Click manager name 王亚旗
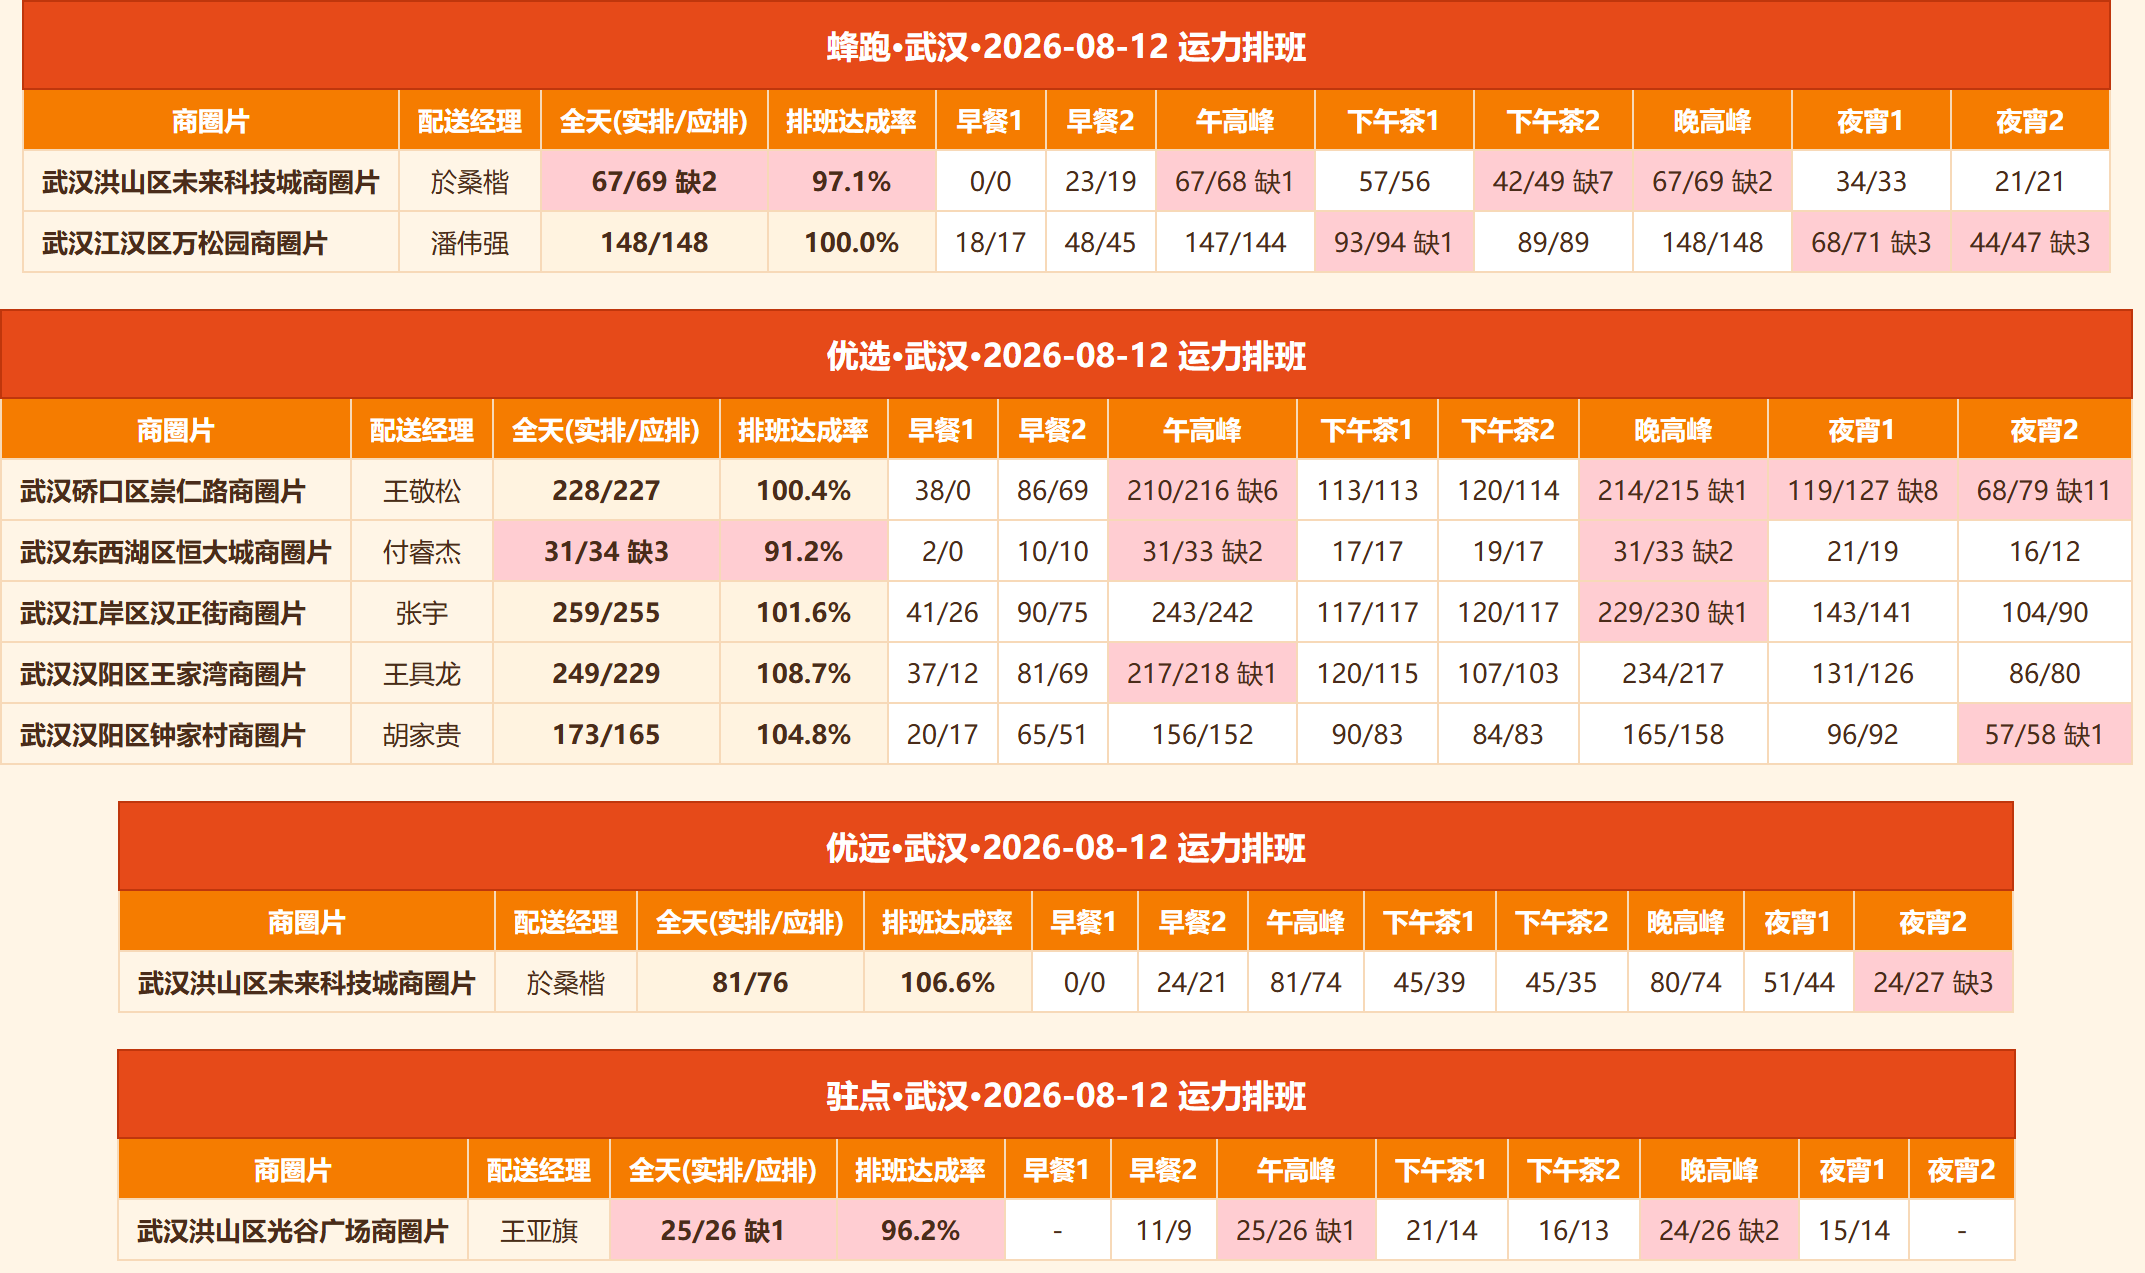Screen dimensions: 2145x1273 pos(539,1231)
